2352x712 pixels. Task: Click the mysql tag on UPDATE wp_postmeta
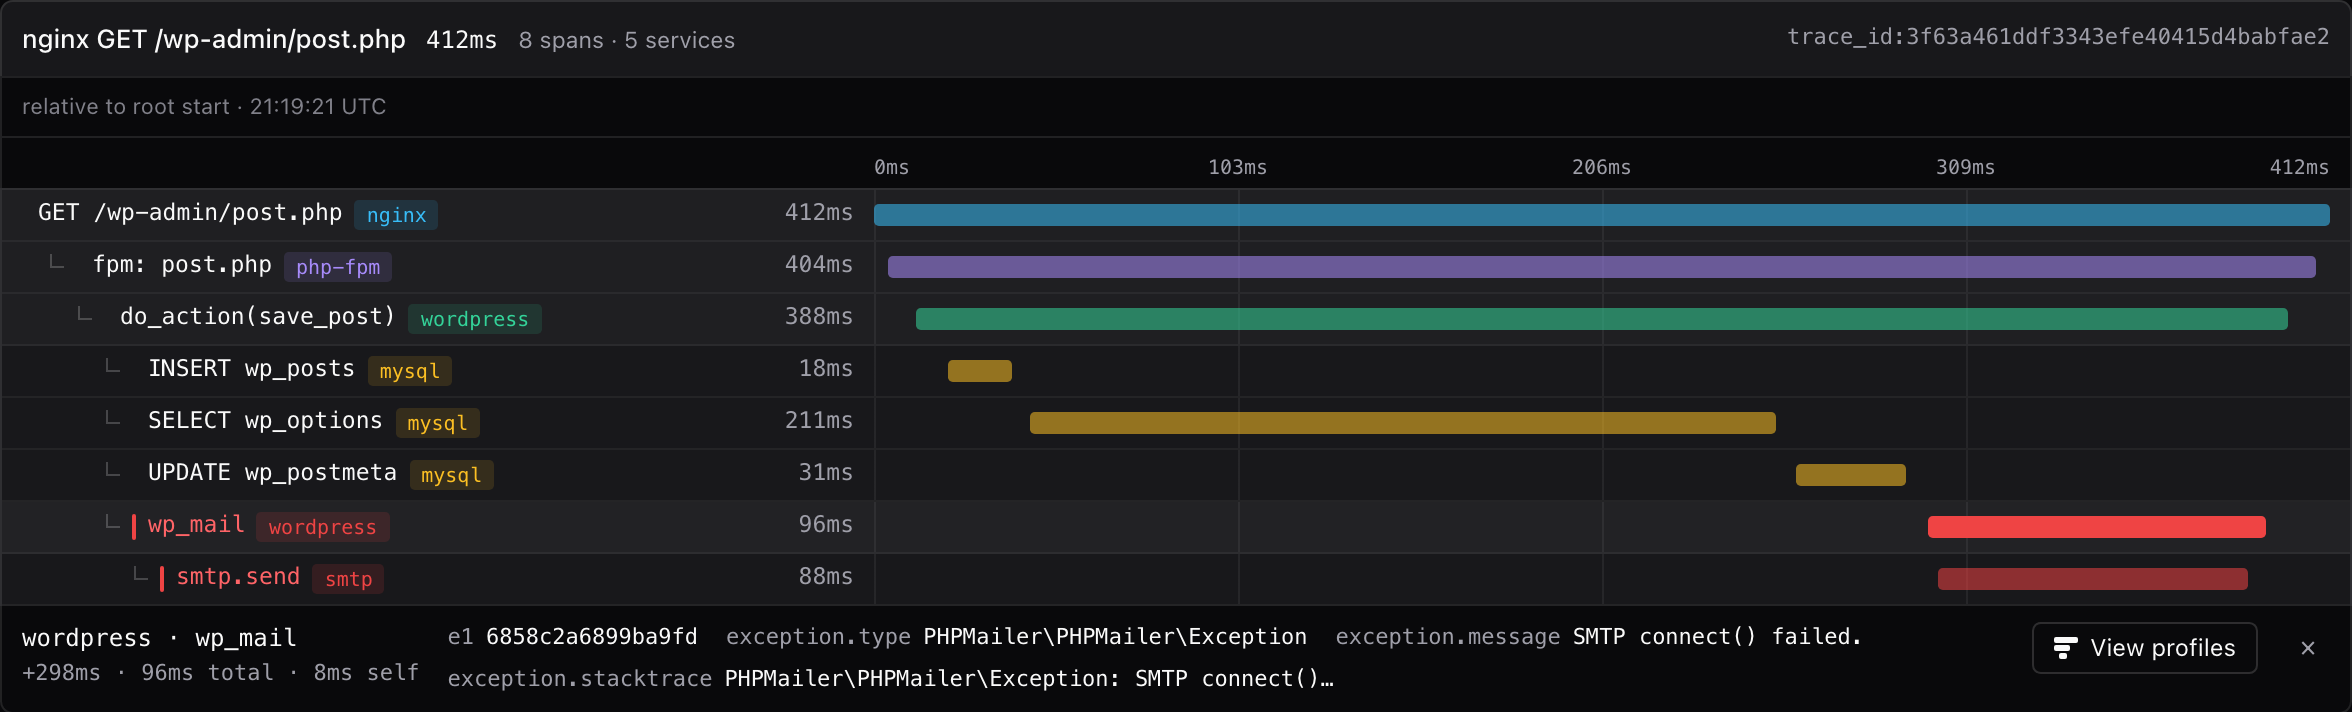coord(452,475)
